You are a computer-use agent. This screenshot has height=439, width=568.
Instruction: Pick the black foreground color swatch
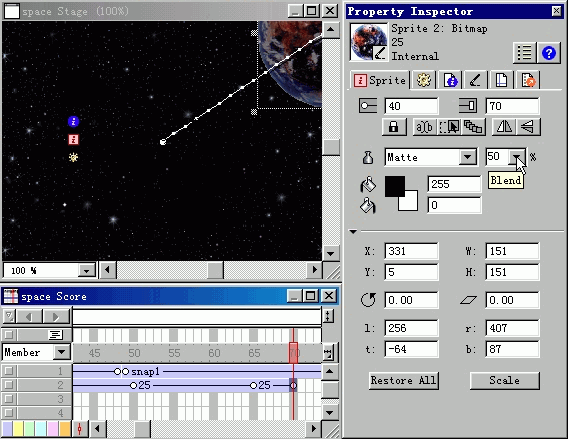[394, 187]
